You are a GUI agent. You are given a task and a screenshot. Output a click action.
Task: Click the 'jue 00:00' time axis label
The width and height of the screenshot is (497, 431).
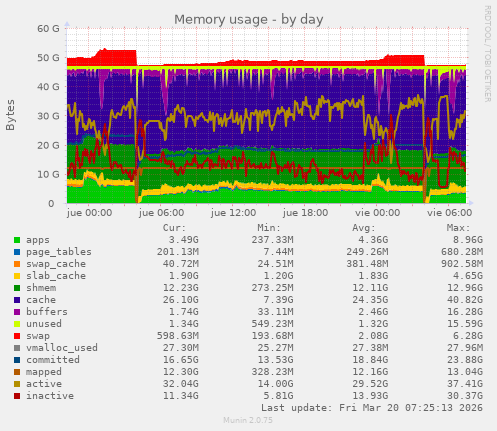click(89, 213)
